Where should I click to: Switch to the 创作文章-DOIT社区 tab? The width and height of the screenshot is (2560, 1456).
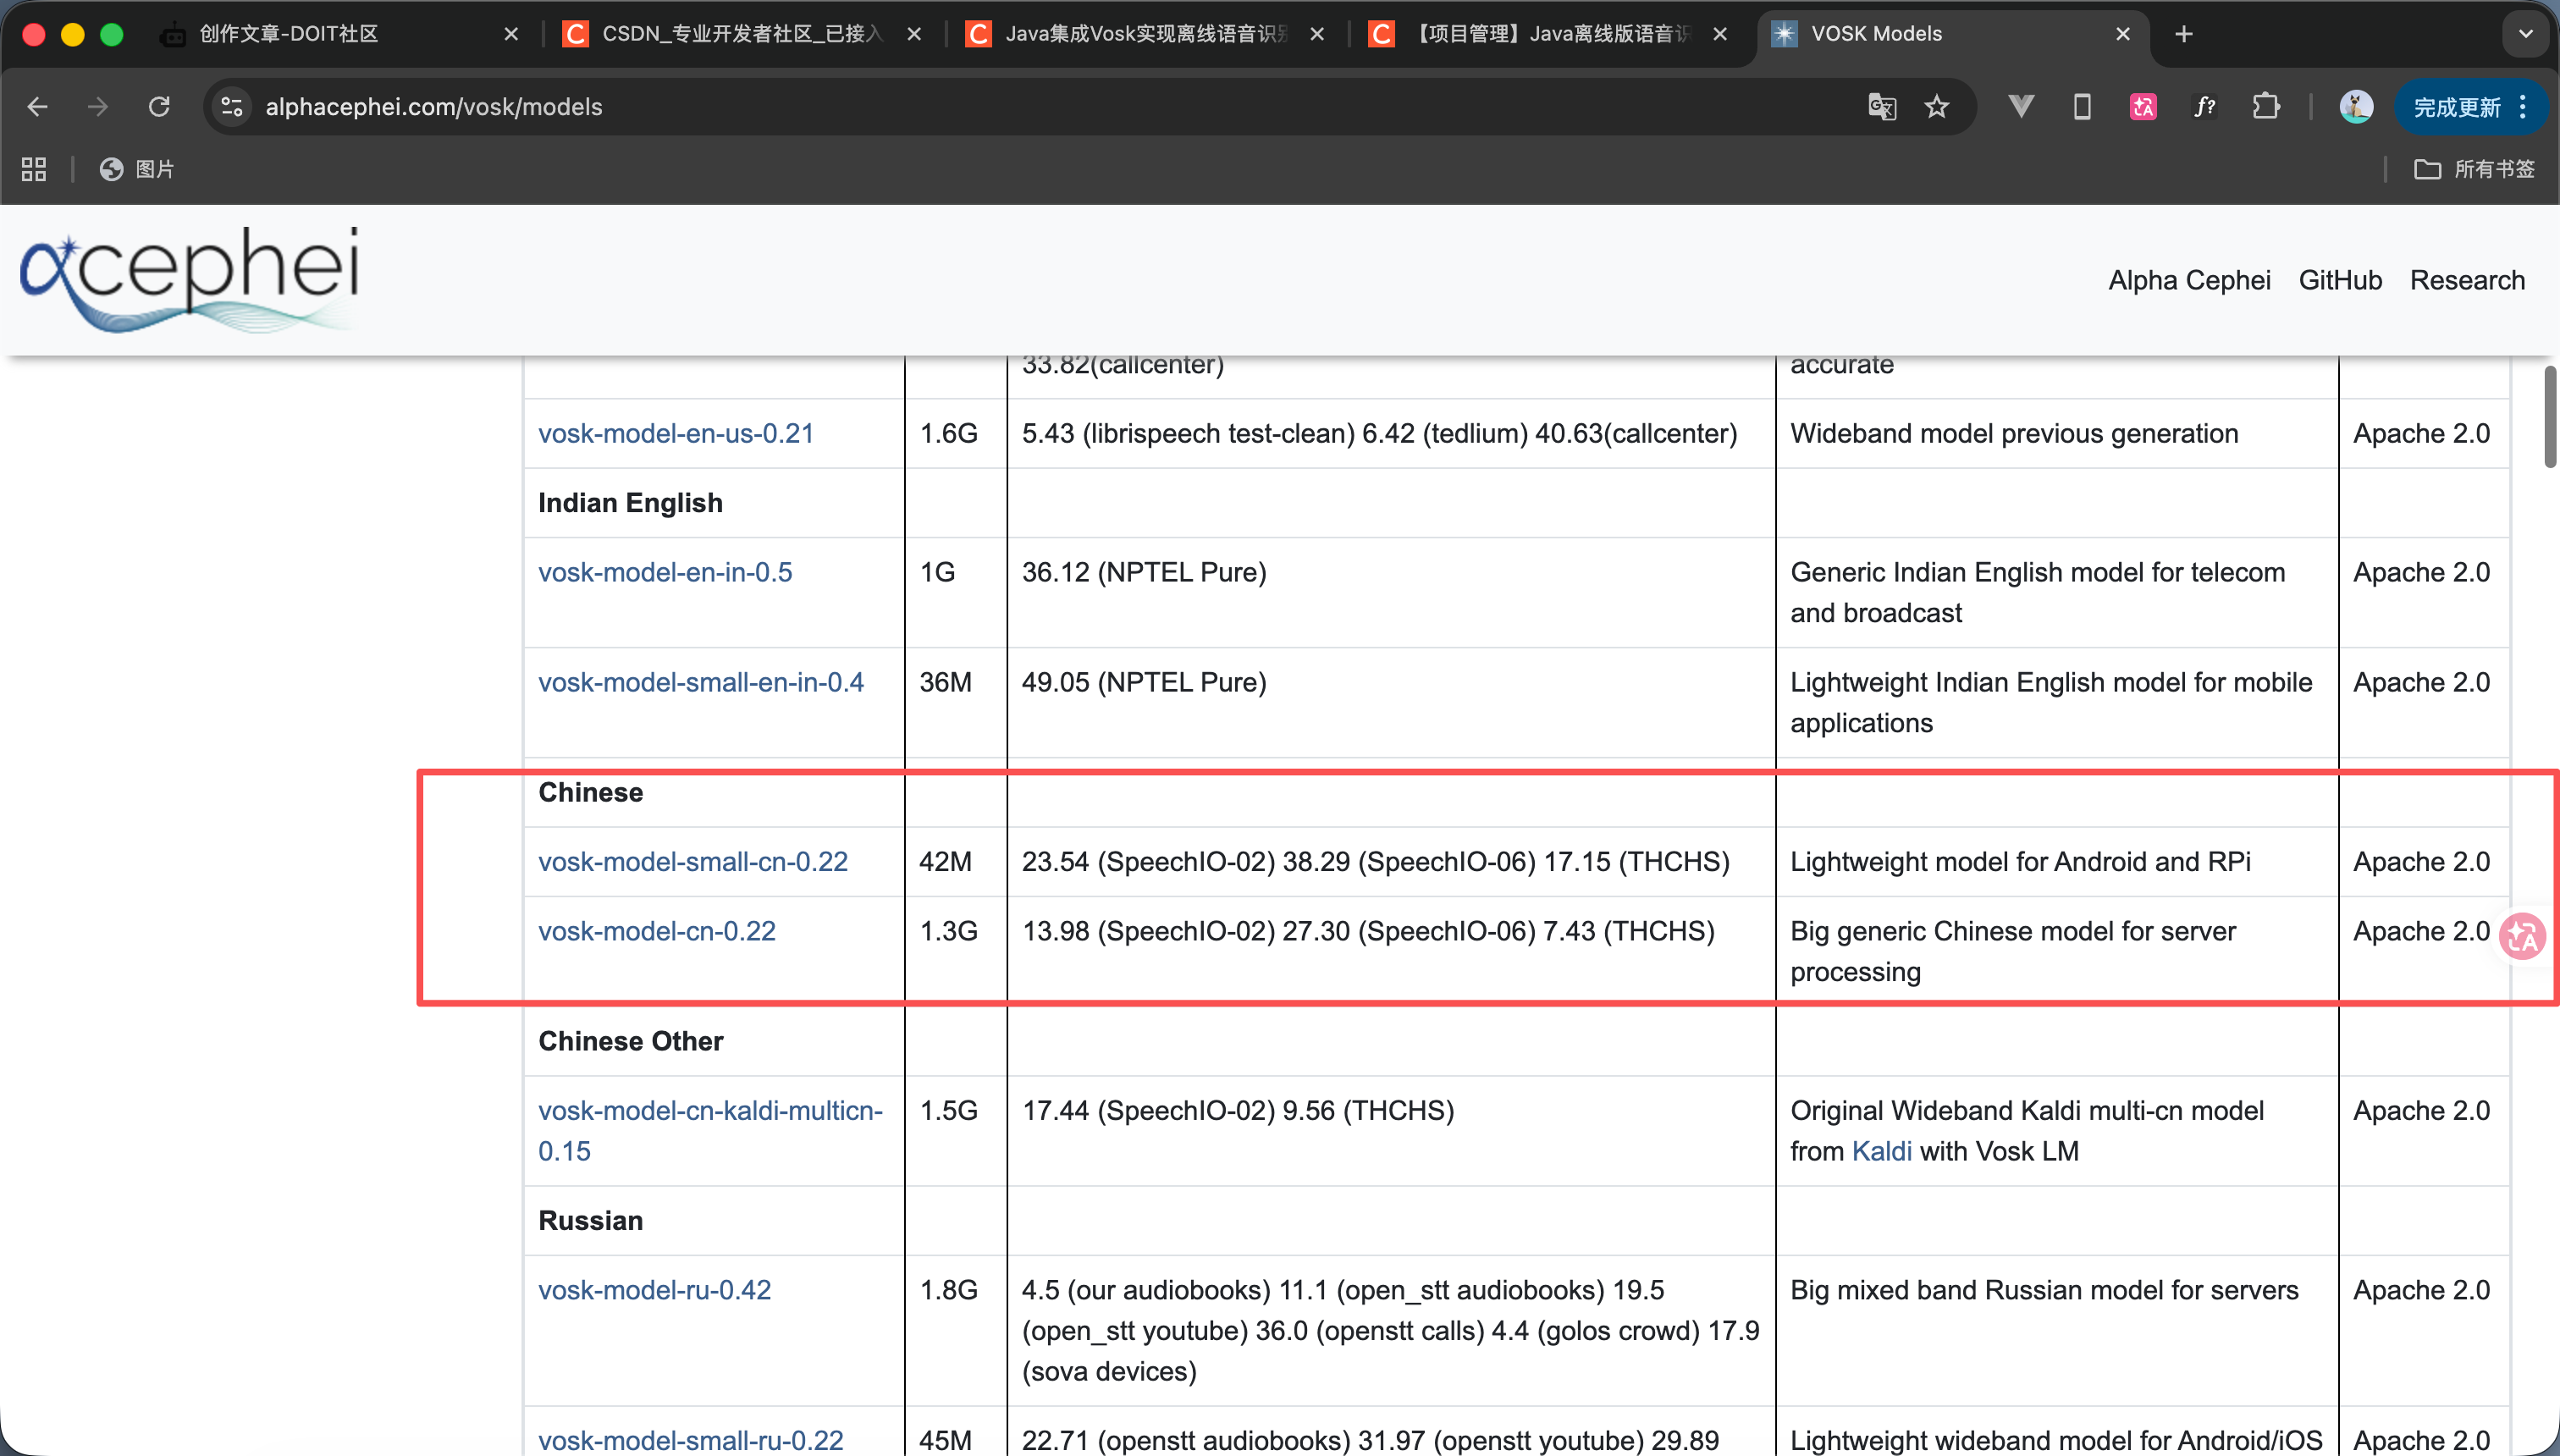[x=290, y=34]
